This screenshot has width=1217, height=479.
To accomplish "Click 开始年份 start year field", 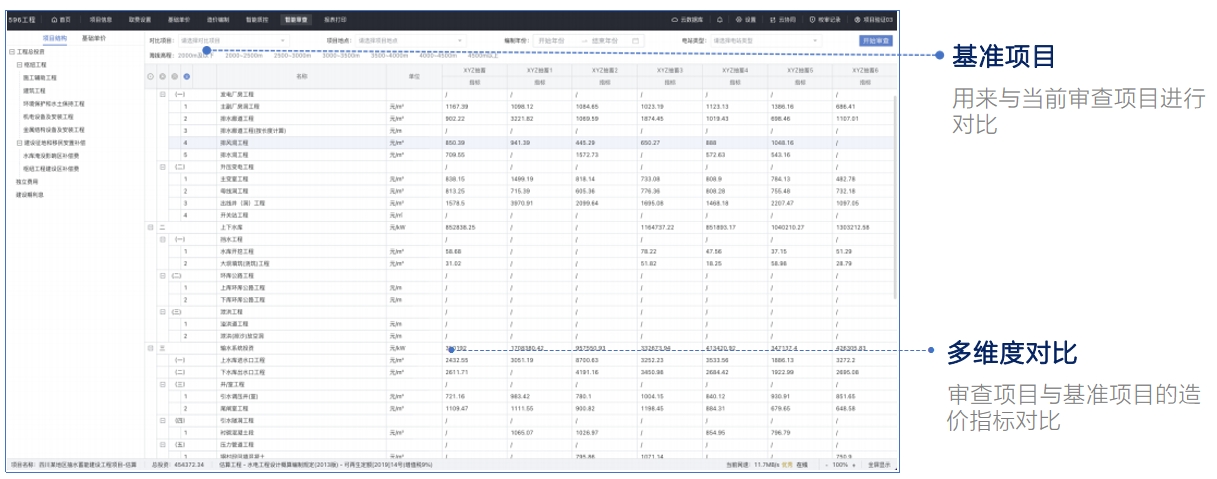I will [x=551, y=40].
